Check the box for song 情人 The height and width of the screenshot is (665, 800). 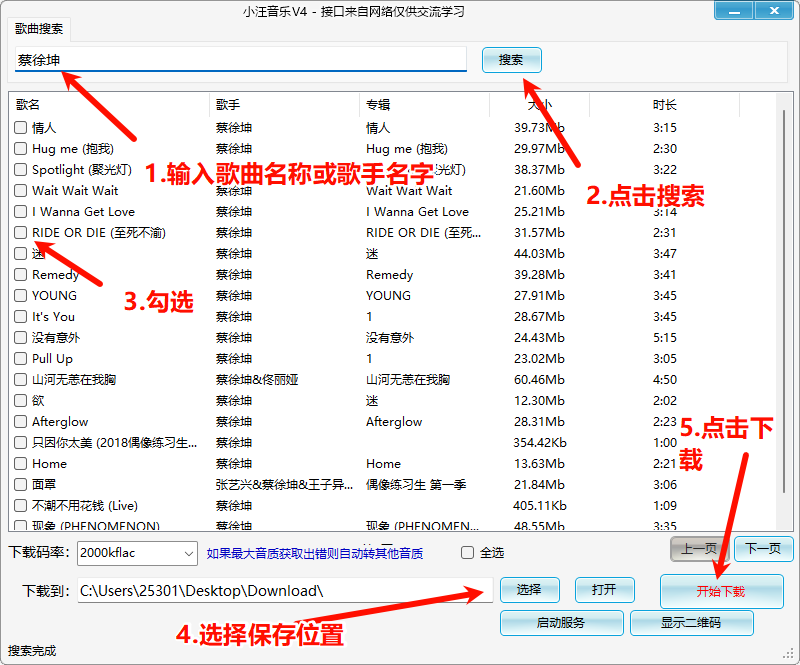tap(21, 128)
